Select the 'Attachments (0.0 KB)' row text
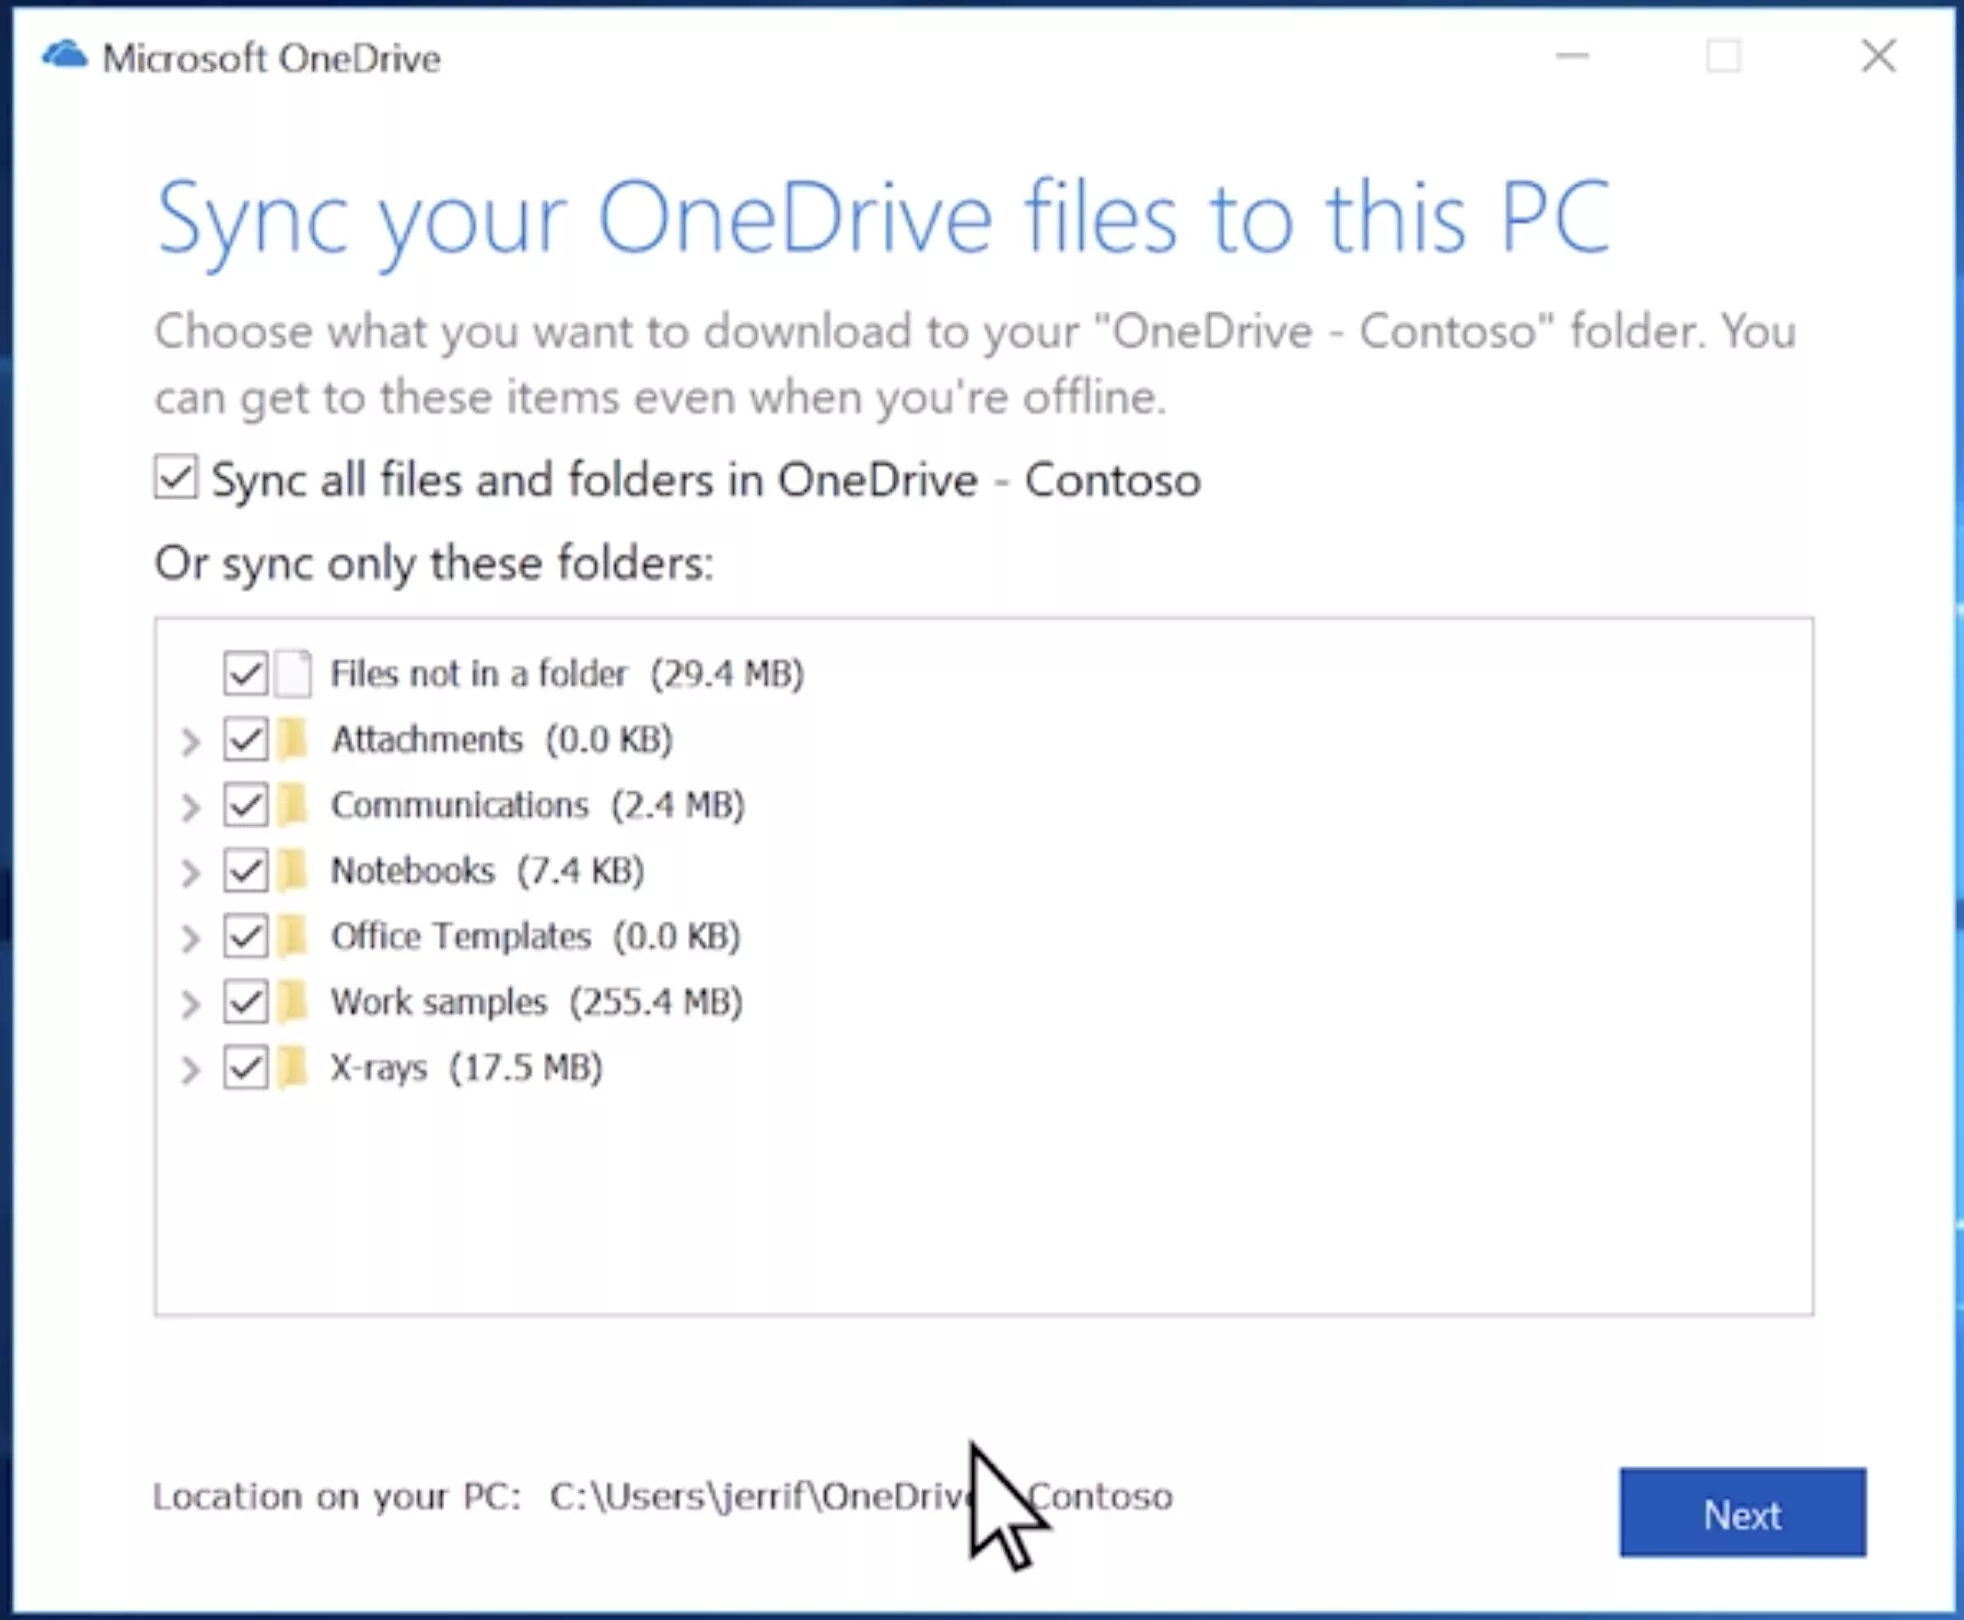The image size is (1964, 1620). point(502,740)
